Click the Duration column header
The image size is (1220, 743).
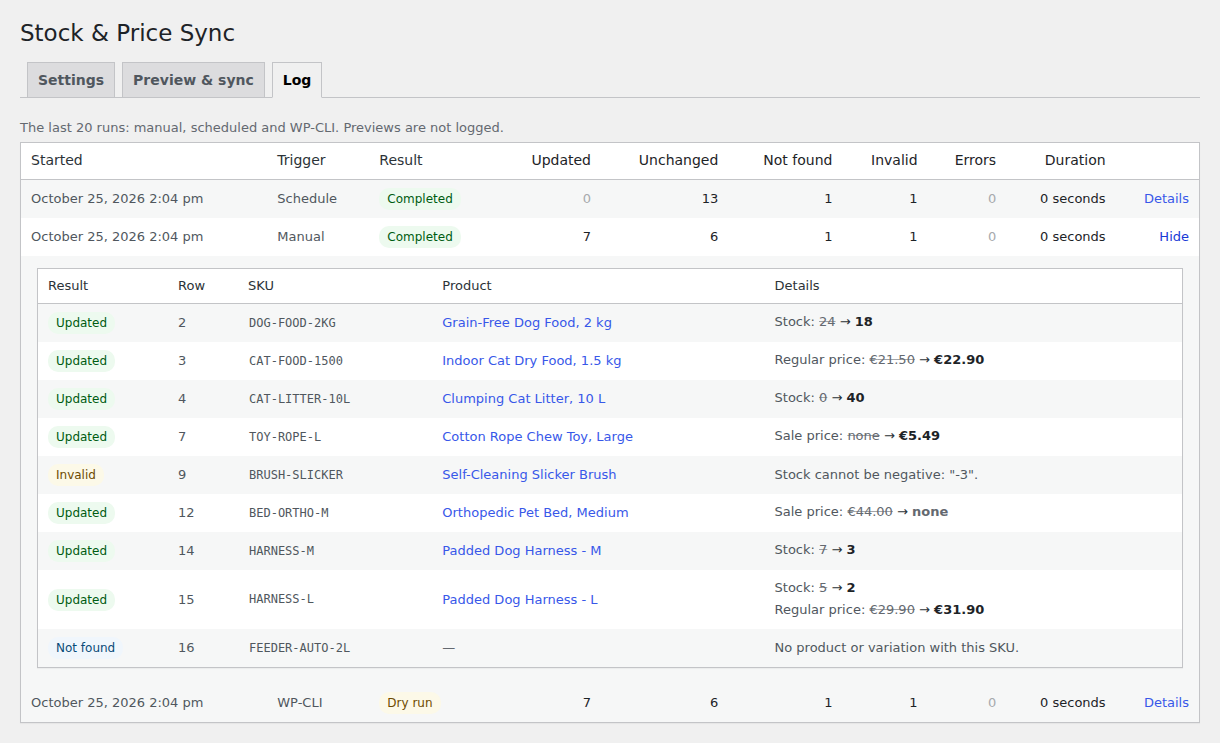point(1075,160)
